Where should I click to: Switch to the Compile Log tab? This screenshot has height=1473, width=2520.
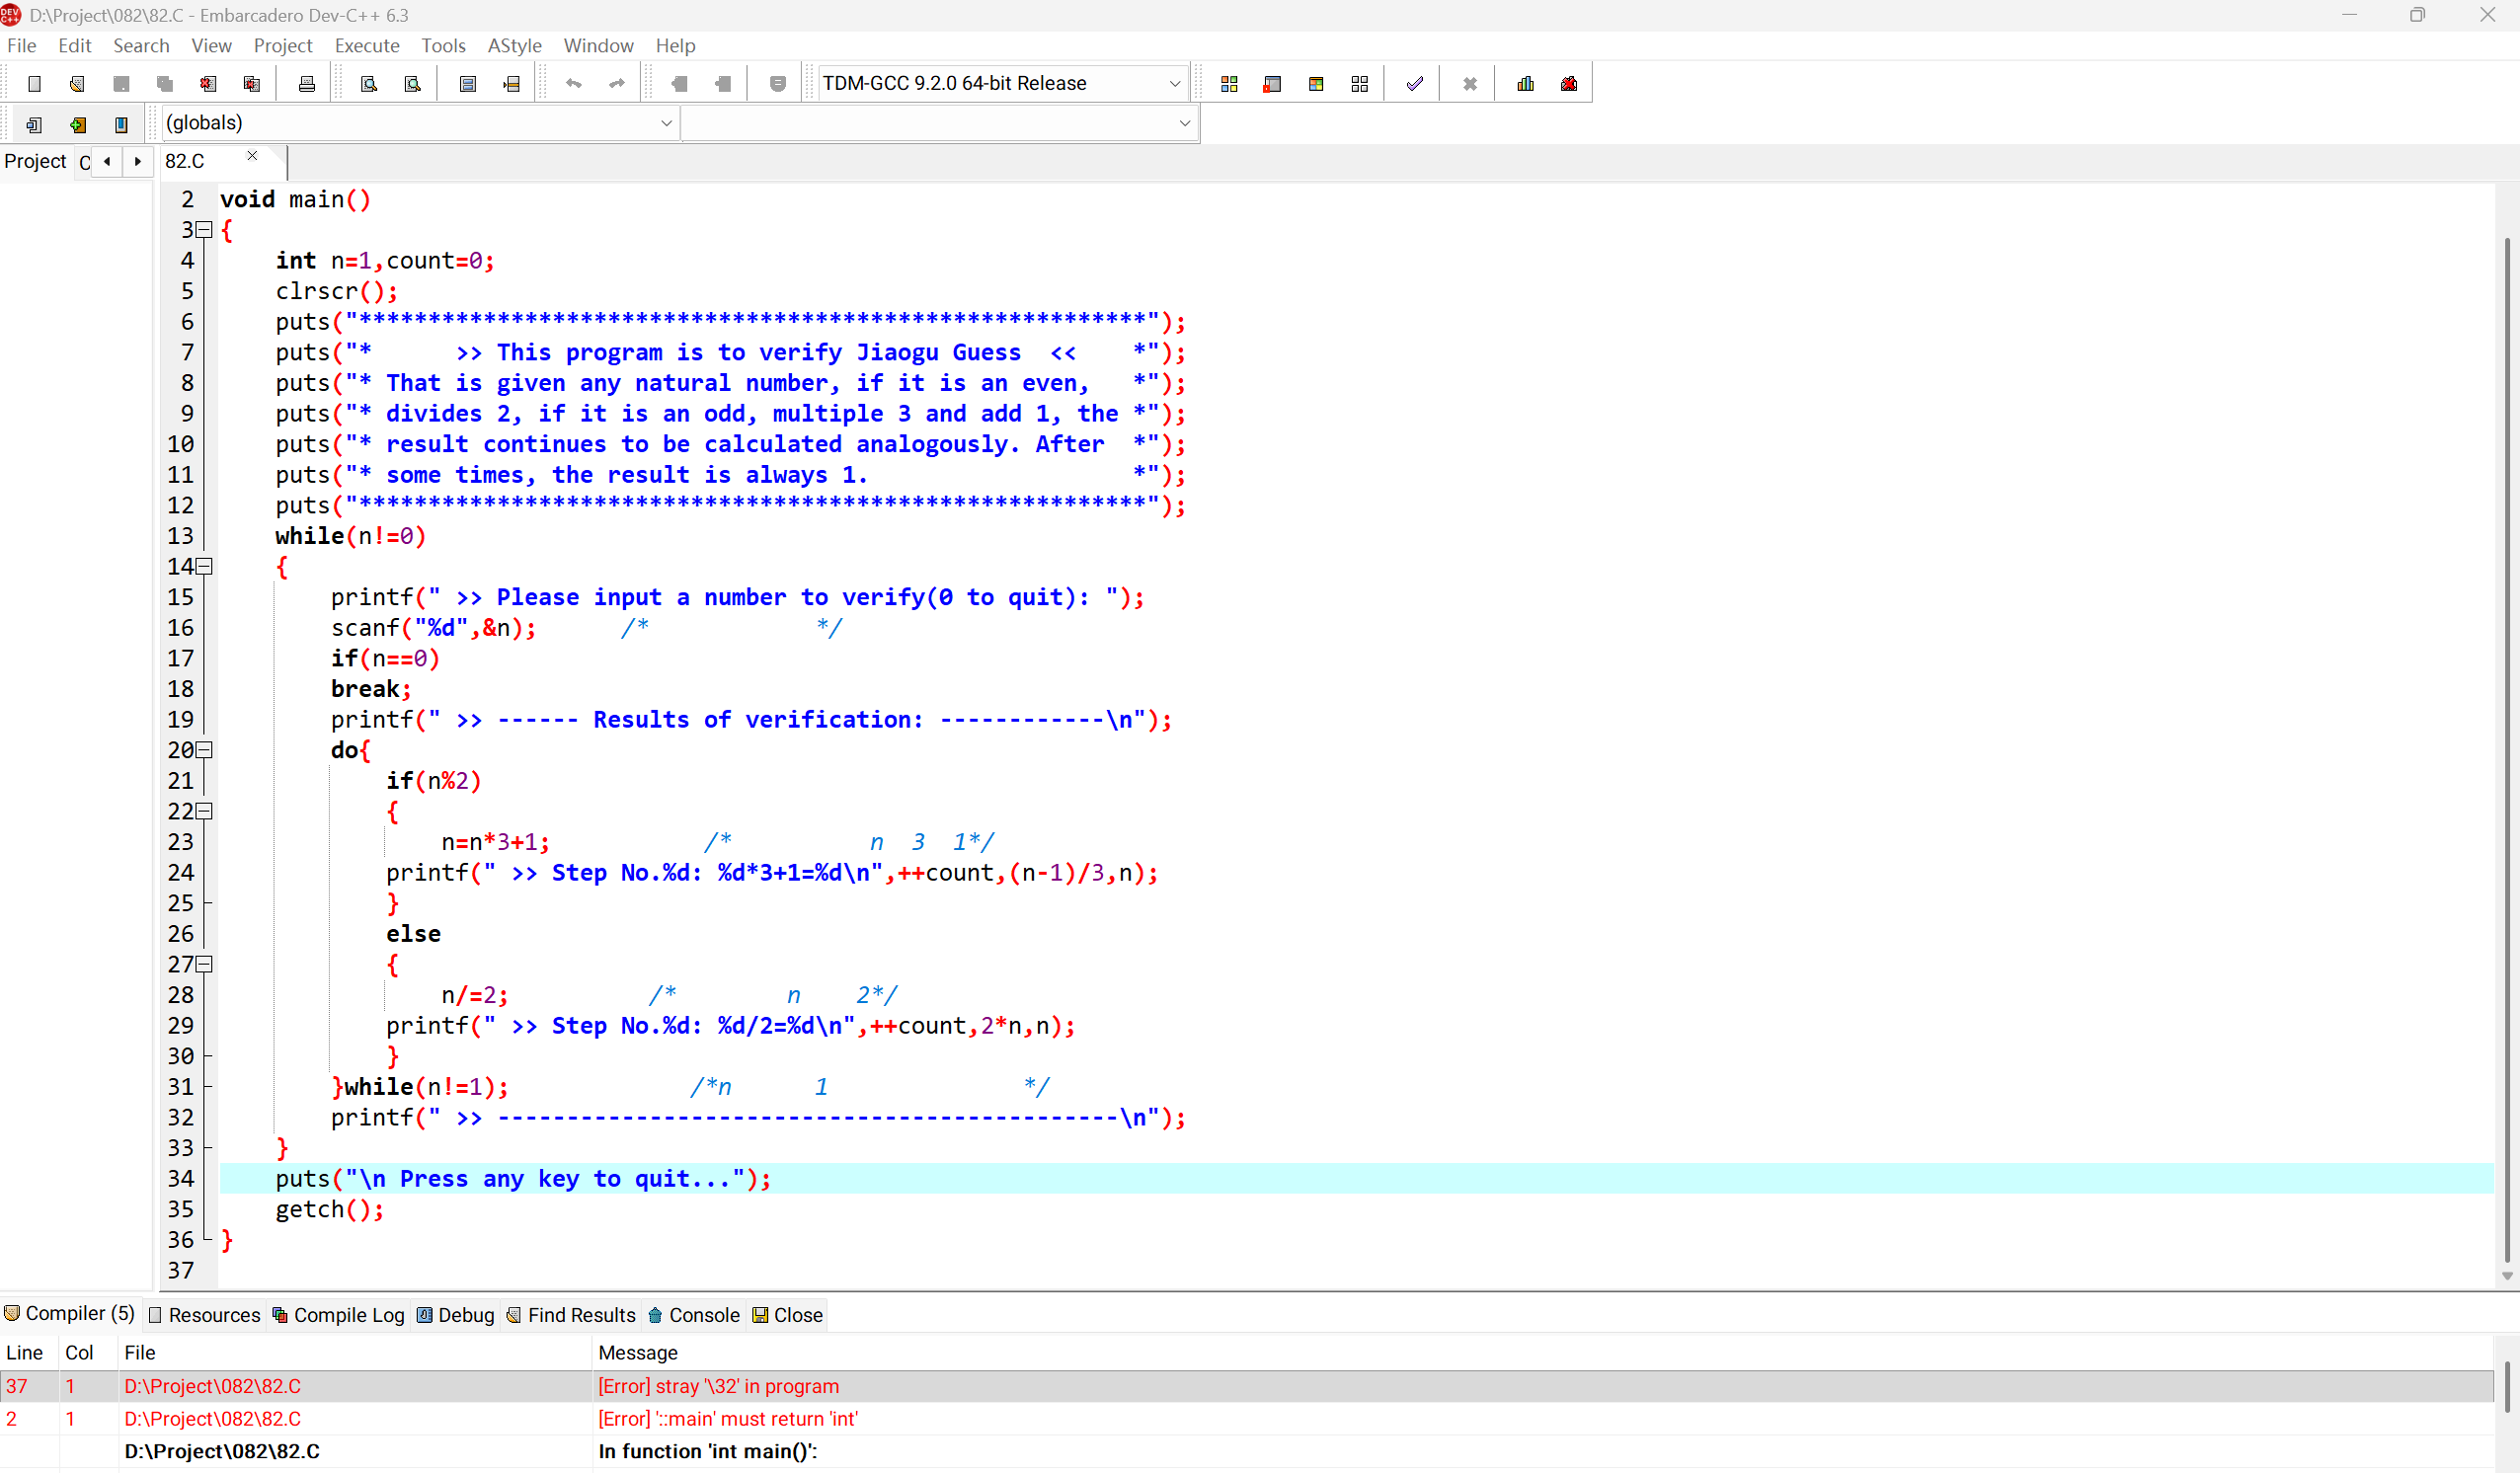tap(338, 1315)
